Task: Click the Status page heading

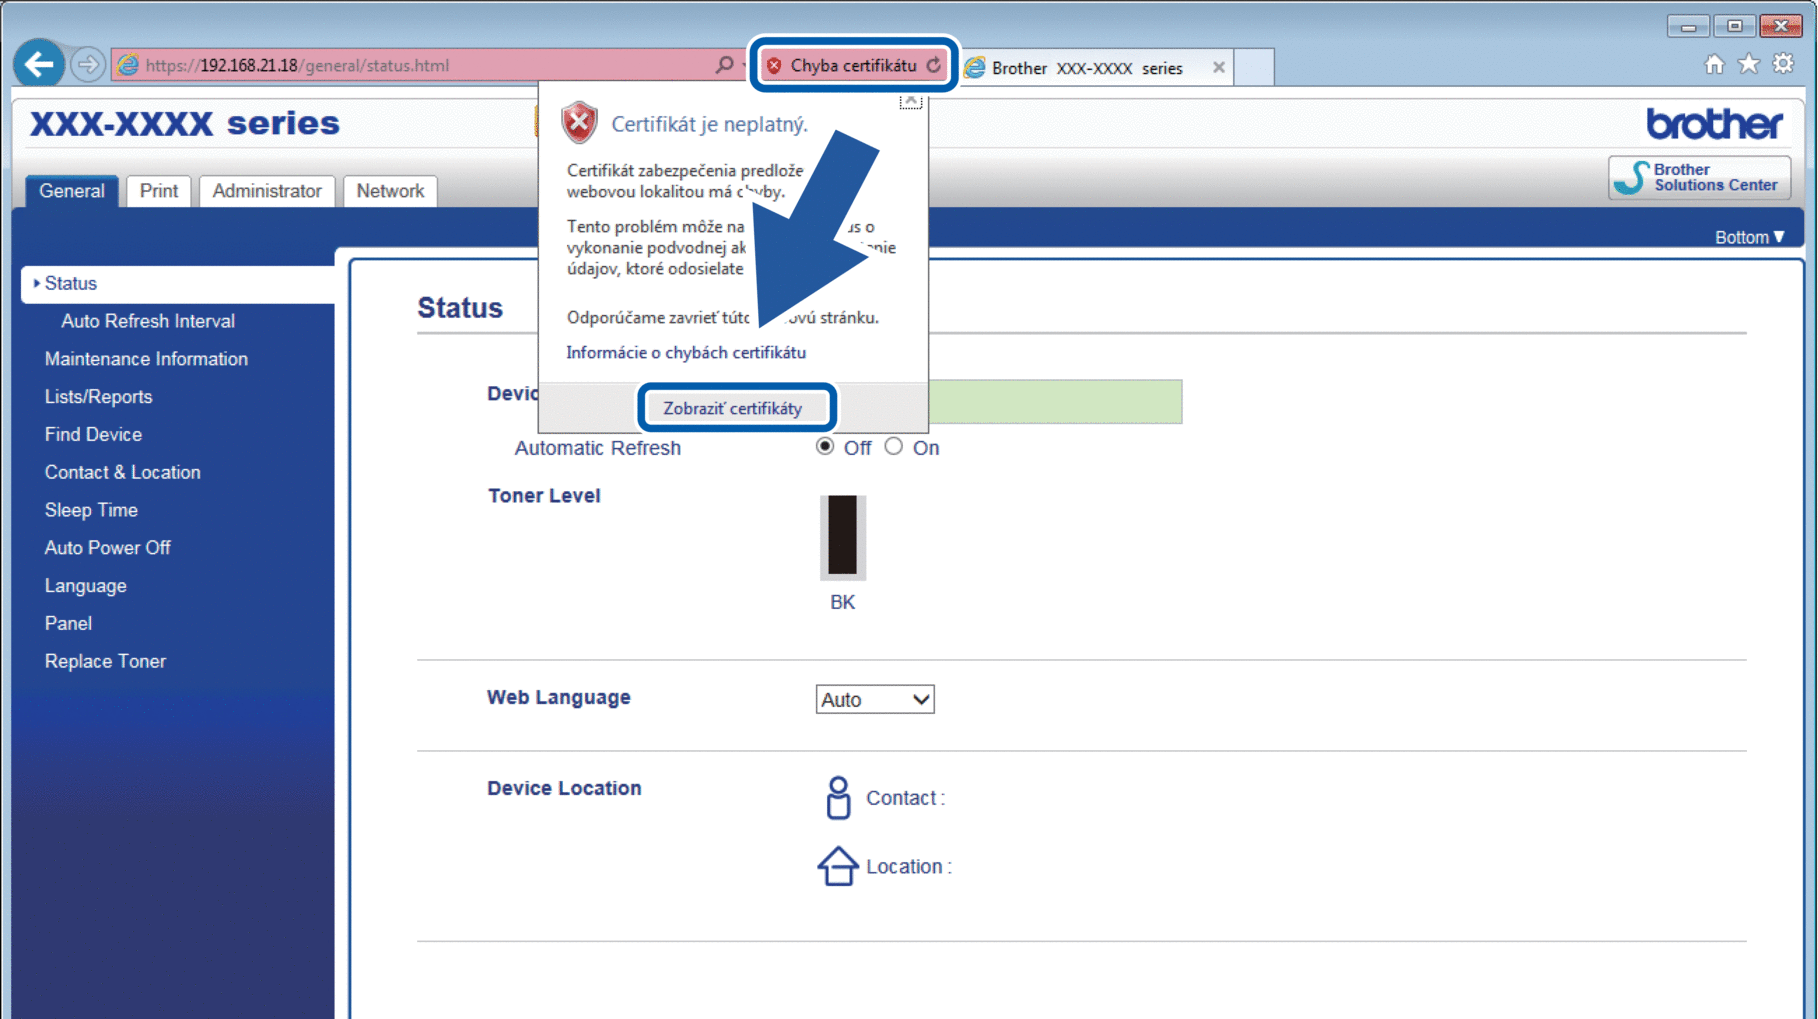Action: (460, 307)
